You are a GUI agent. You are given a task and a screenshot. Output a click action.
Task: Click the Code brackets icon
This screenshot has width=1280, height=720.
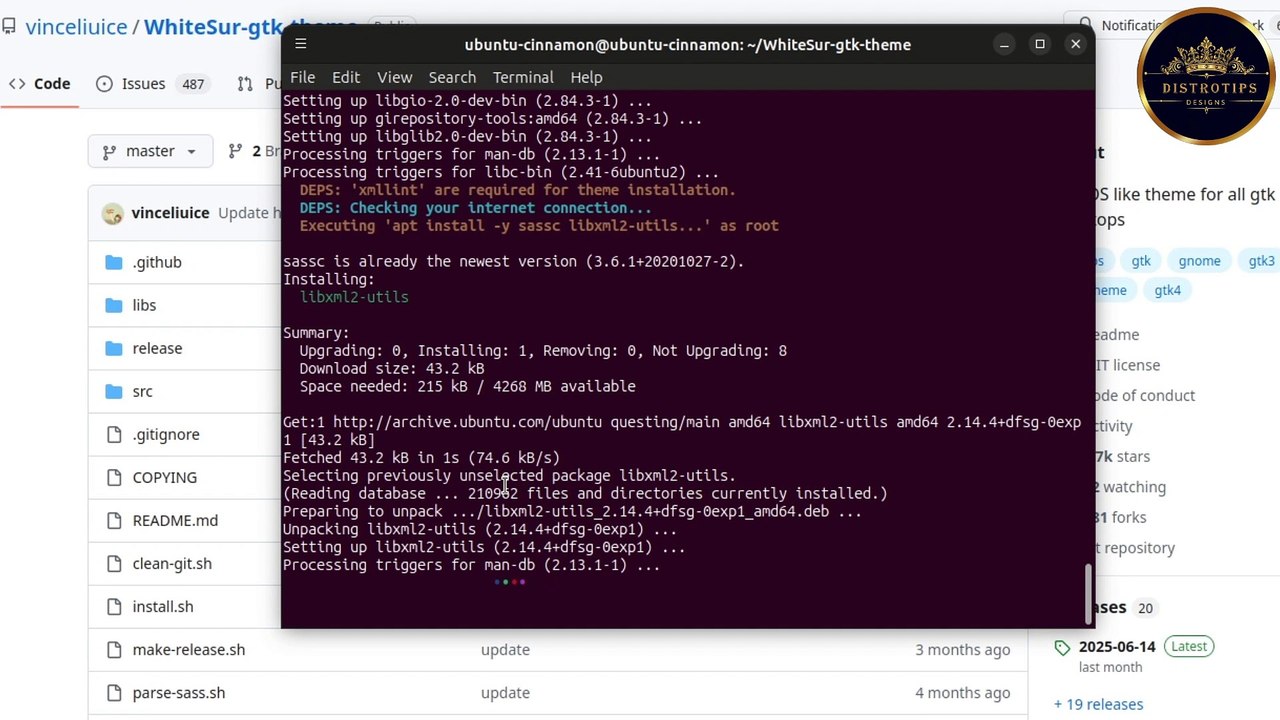point(17,84)
